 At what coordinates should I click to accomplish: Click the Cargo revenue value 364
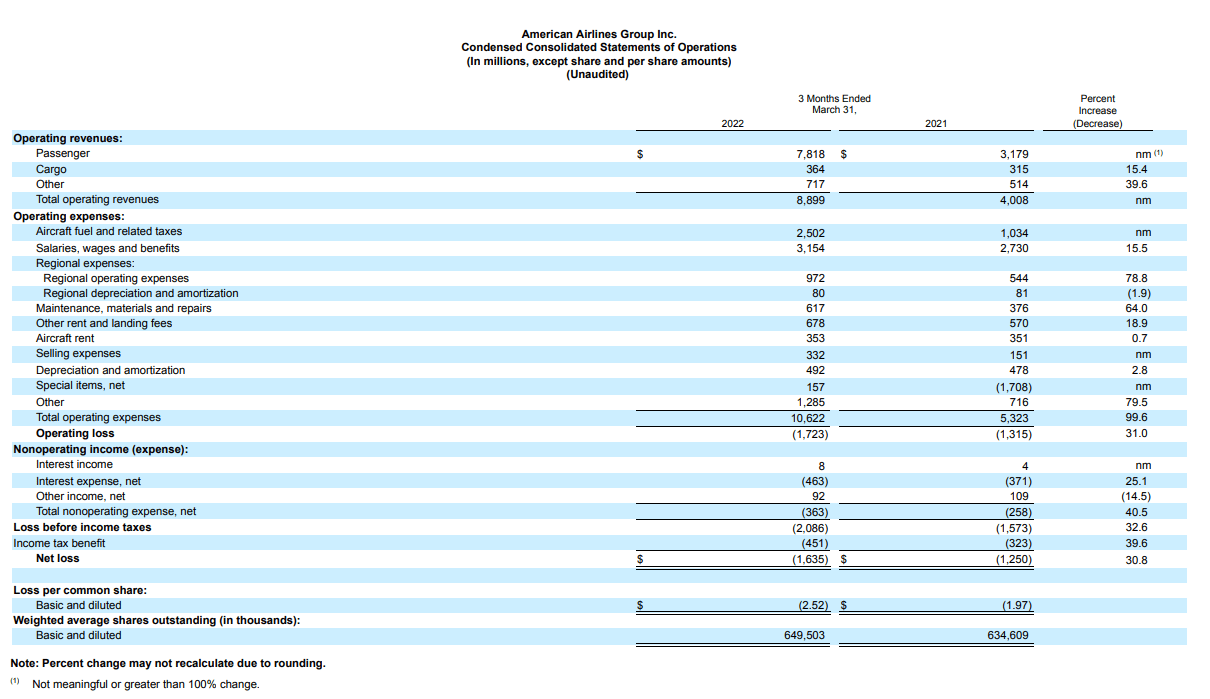(815, 169)
